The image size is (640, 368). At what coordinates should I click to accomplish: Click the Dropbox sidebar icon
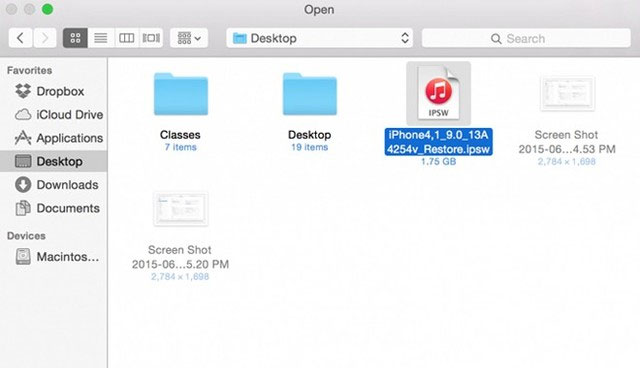(23, 91)
